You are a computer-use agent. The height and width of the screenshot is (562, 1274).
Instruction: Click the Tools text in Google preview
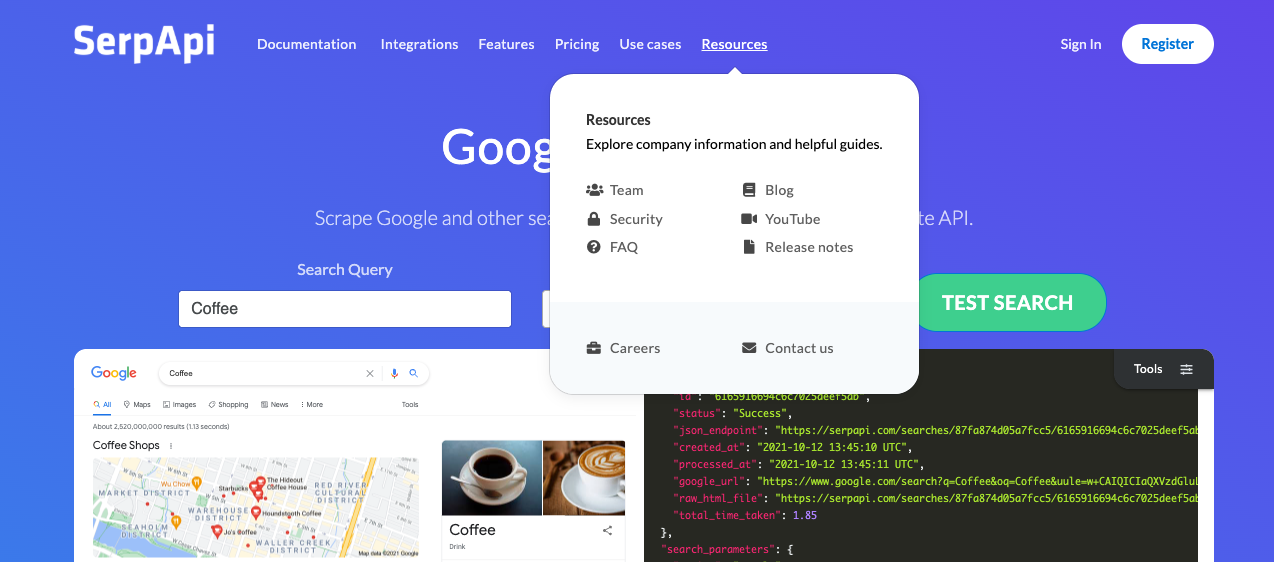(x=410, y=405)
